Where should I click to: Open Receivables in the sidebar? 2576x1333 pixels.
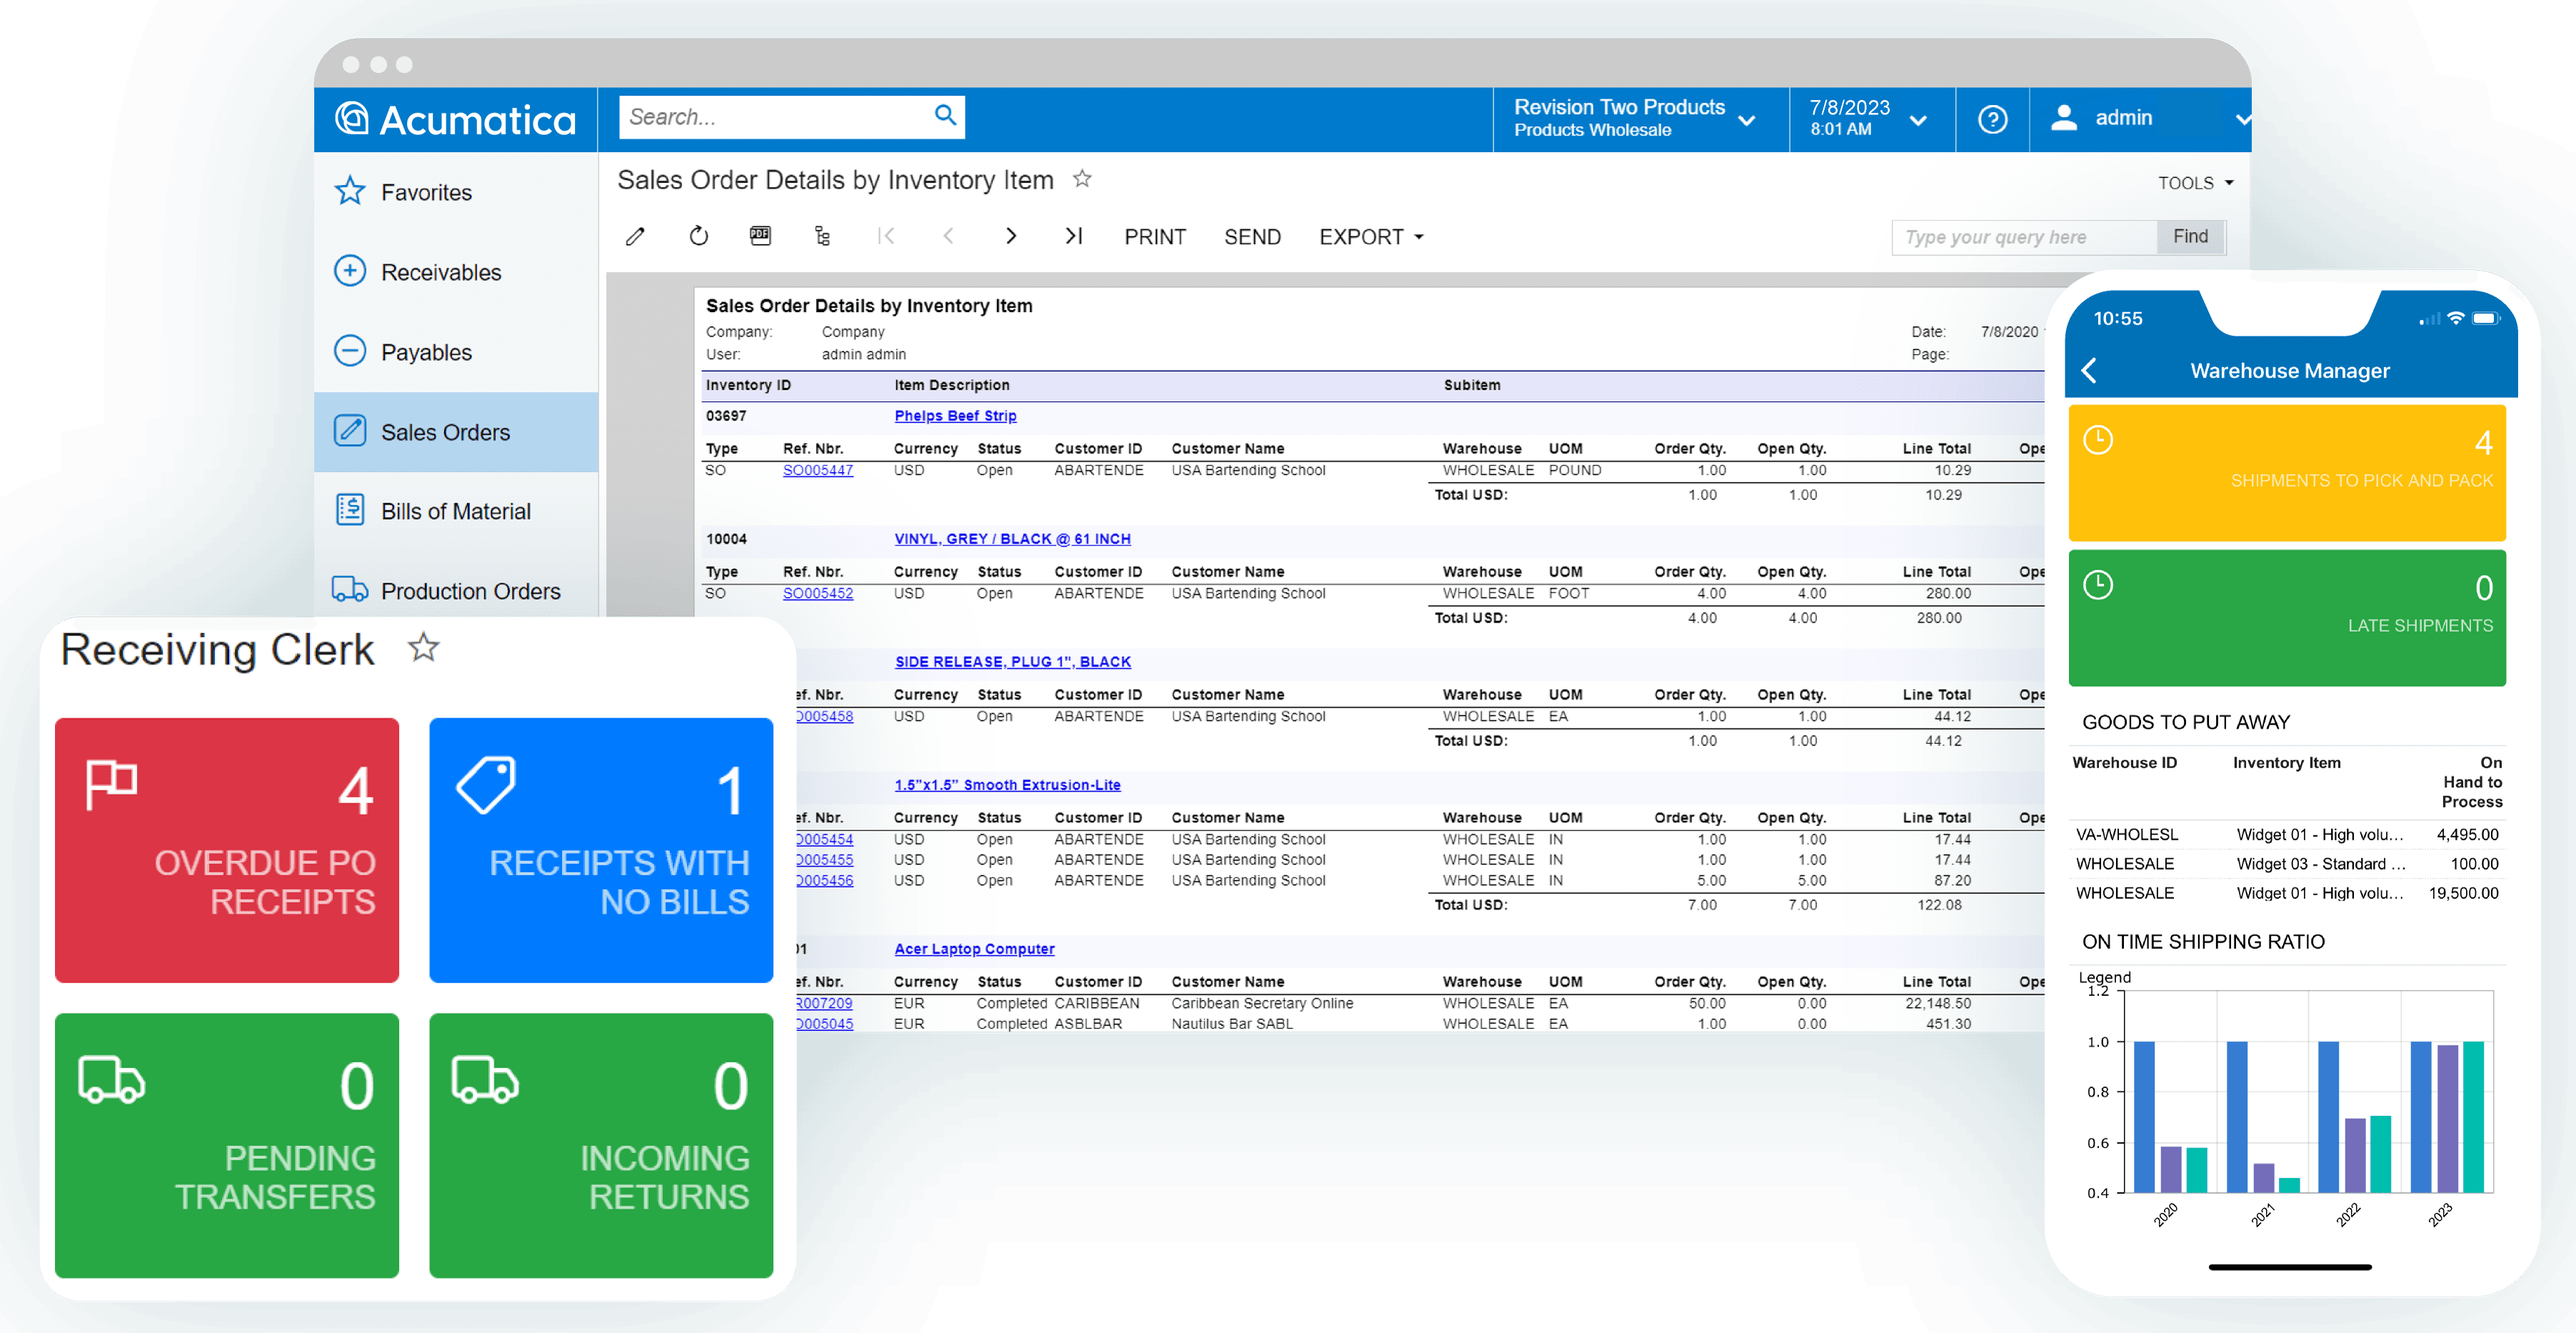point(456,272)
